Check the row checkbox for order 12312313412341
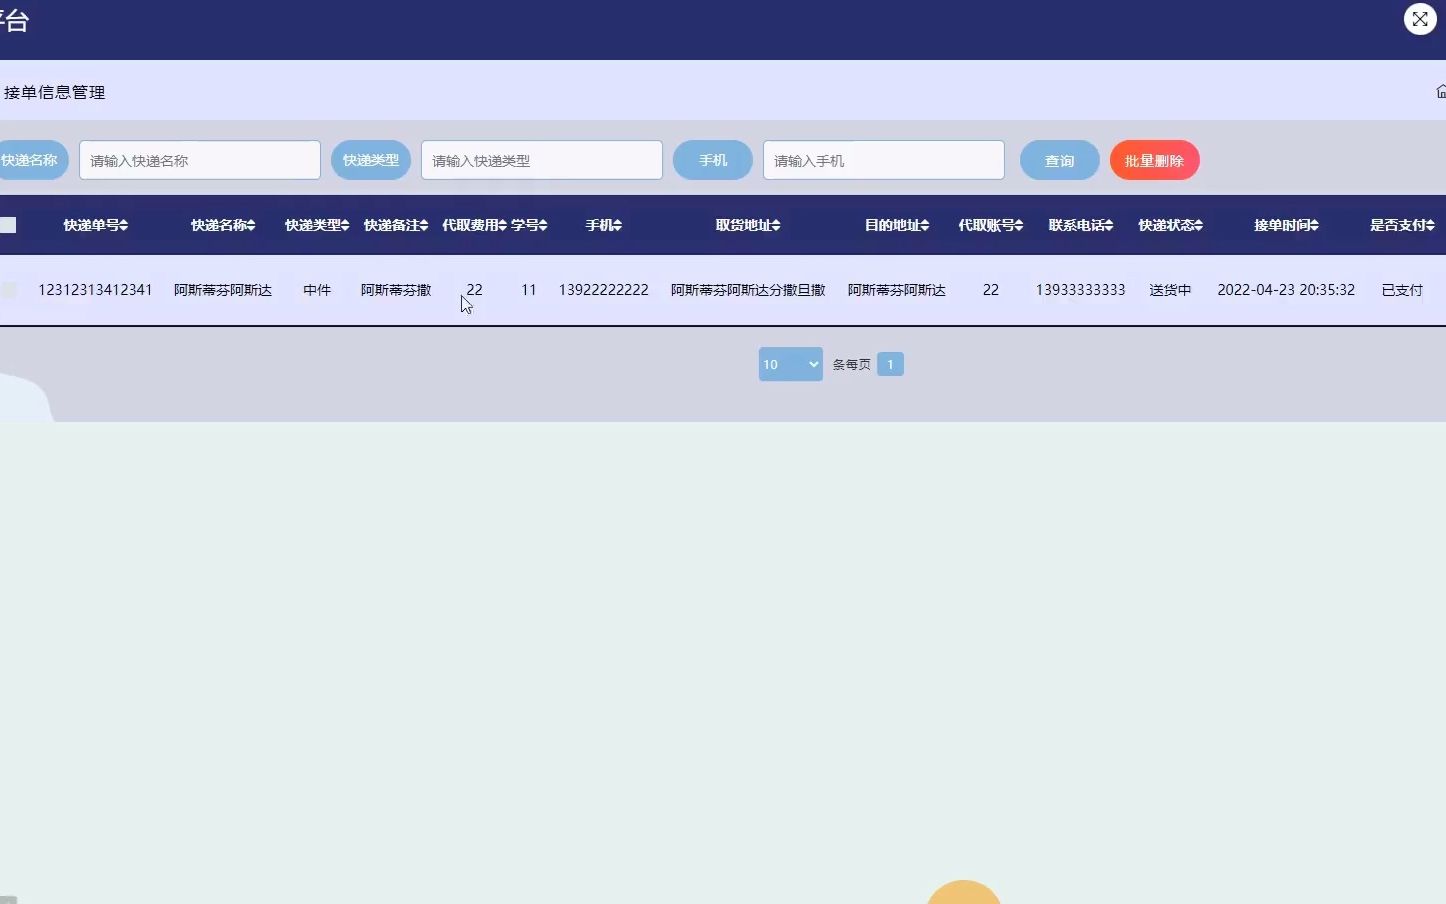The image size is (1446, 904). [x=9, y=290]
